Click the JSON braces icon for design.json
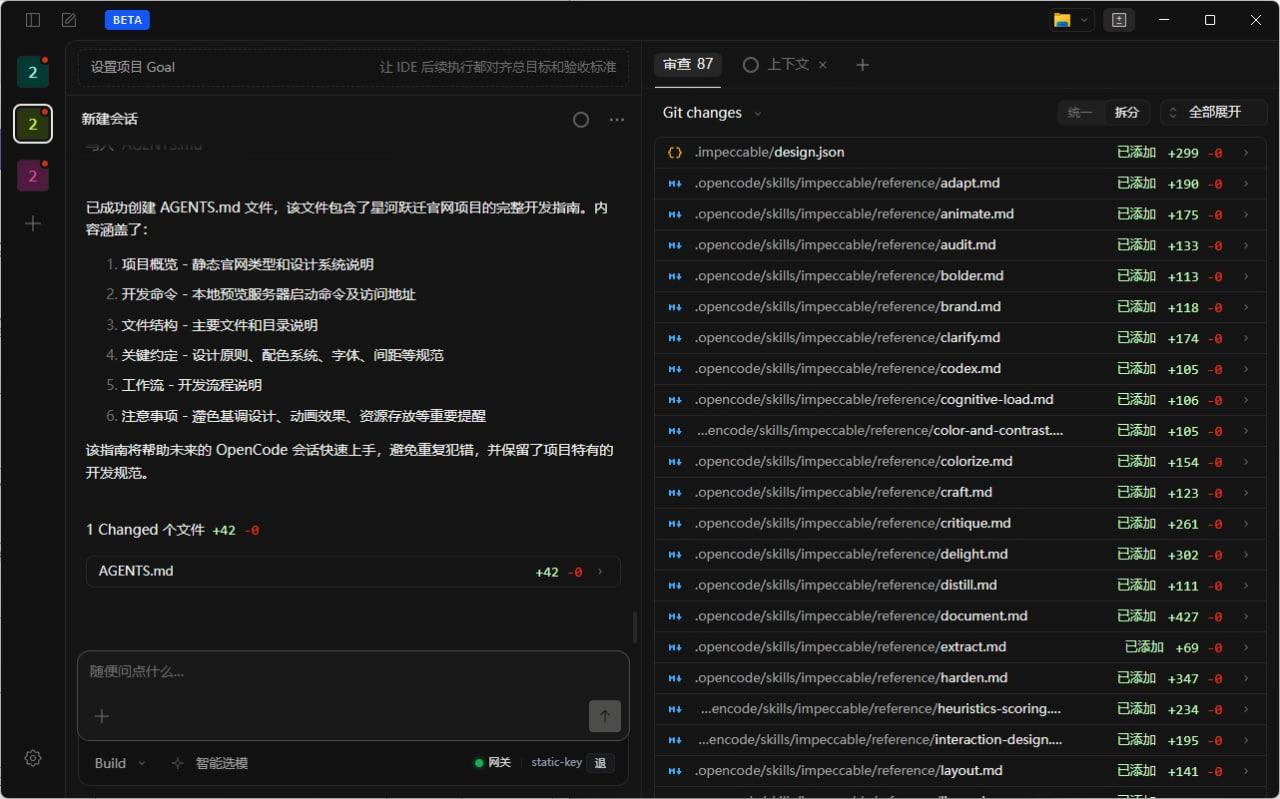This screenshot has width=1280, height=799. pos(675,153)
